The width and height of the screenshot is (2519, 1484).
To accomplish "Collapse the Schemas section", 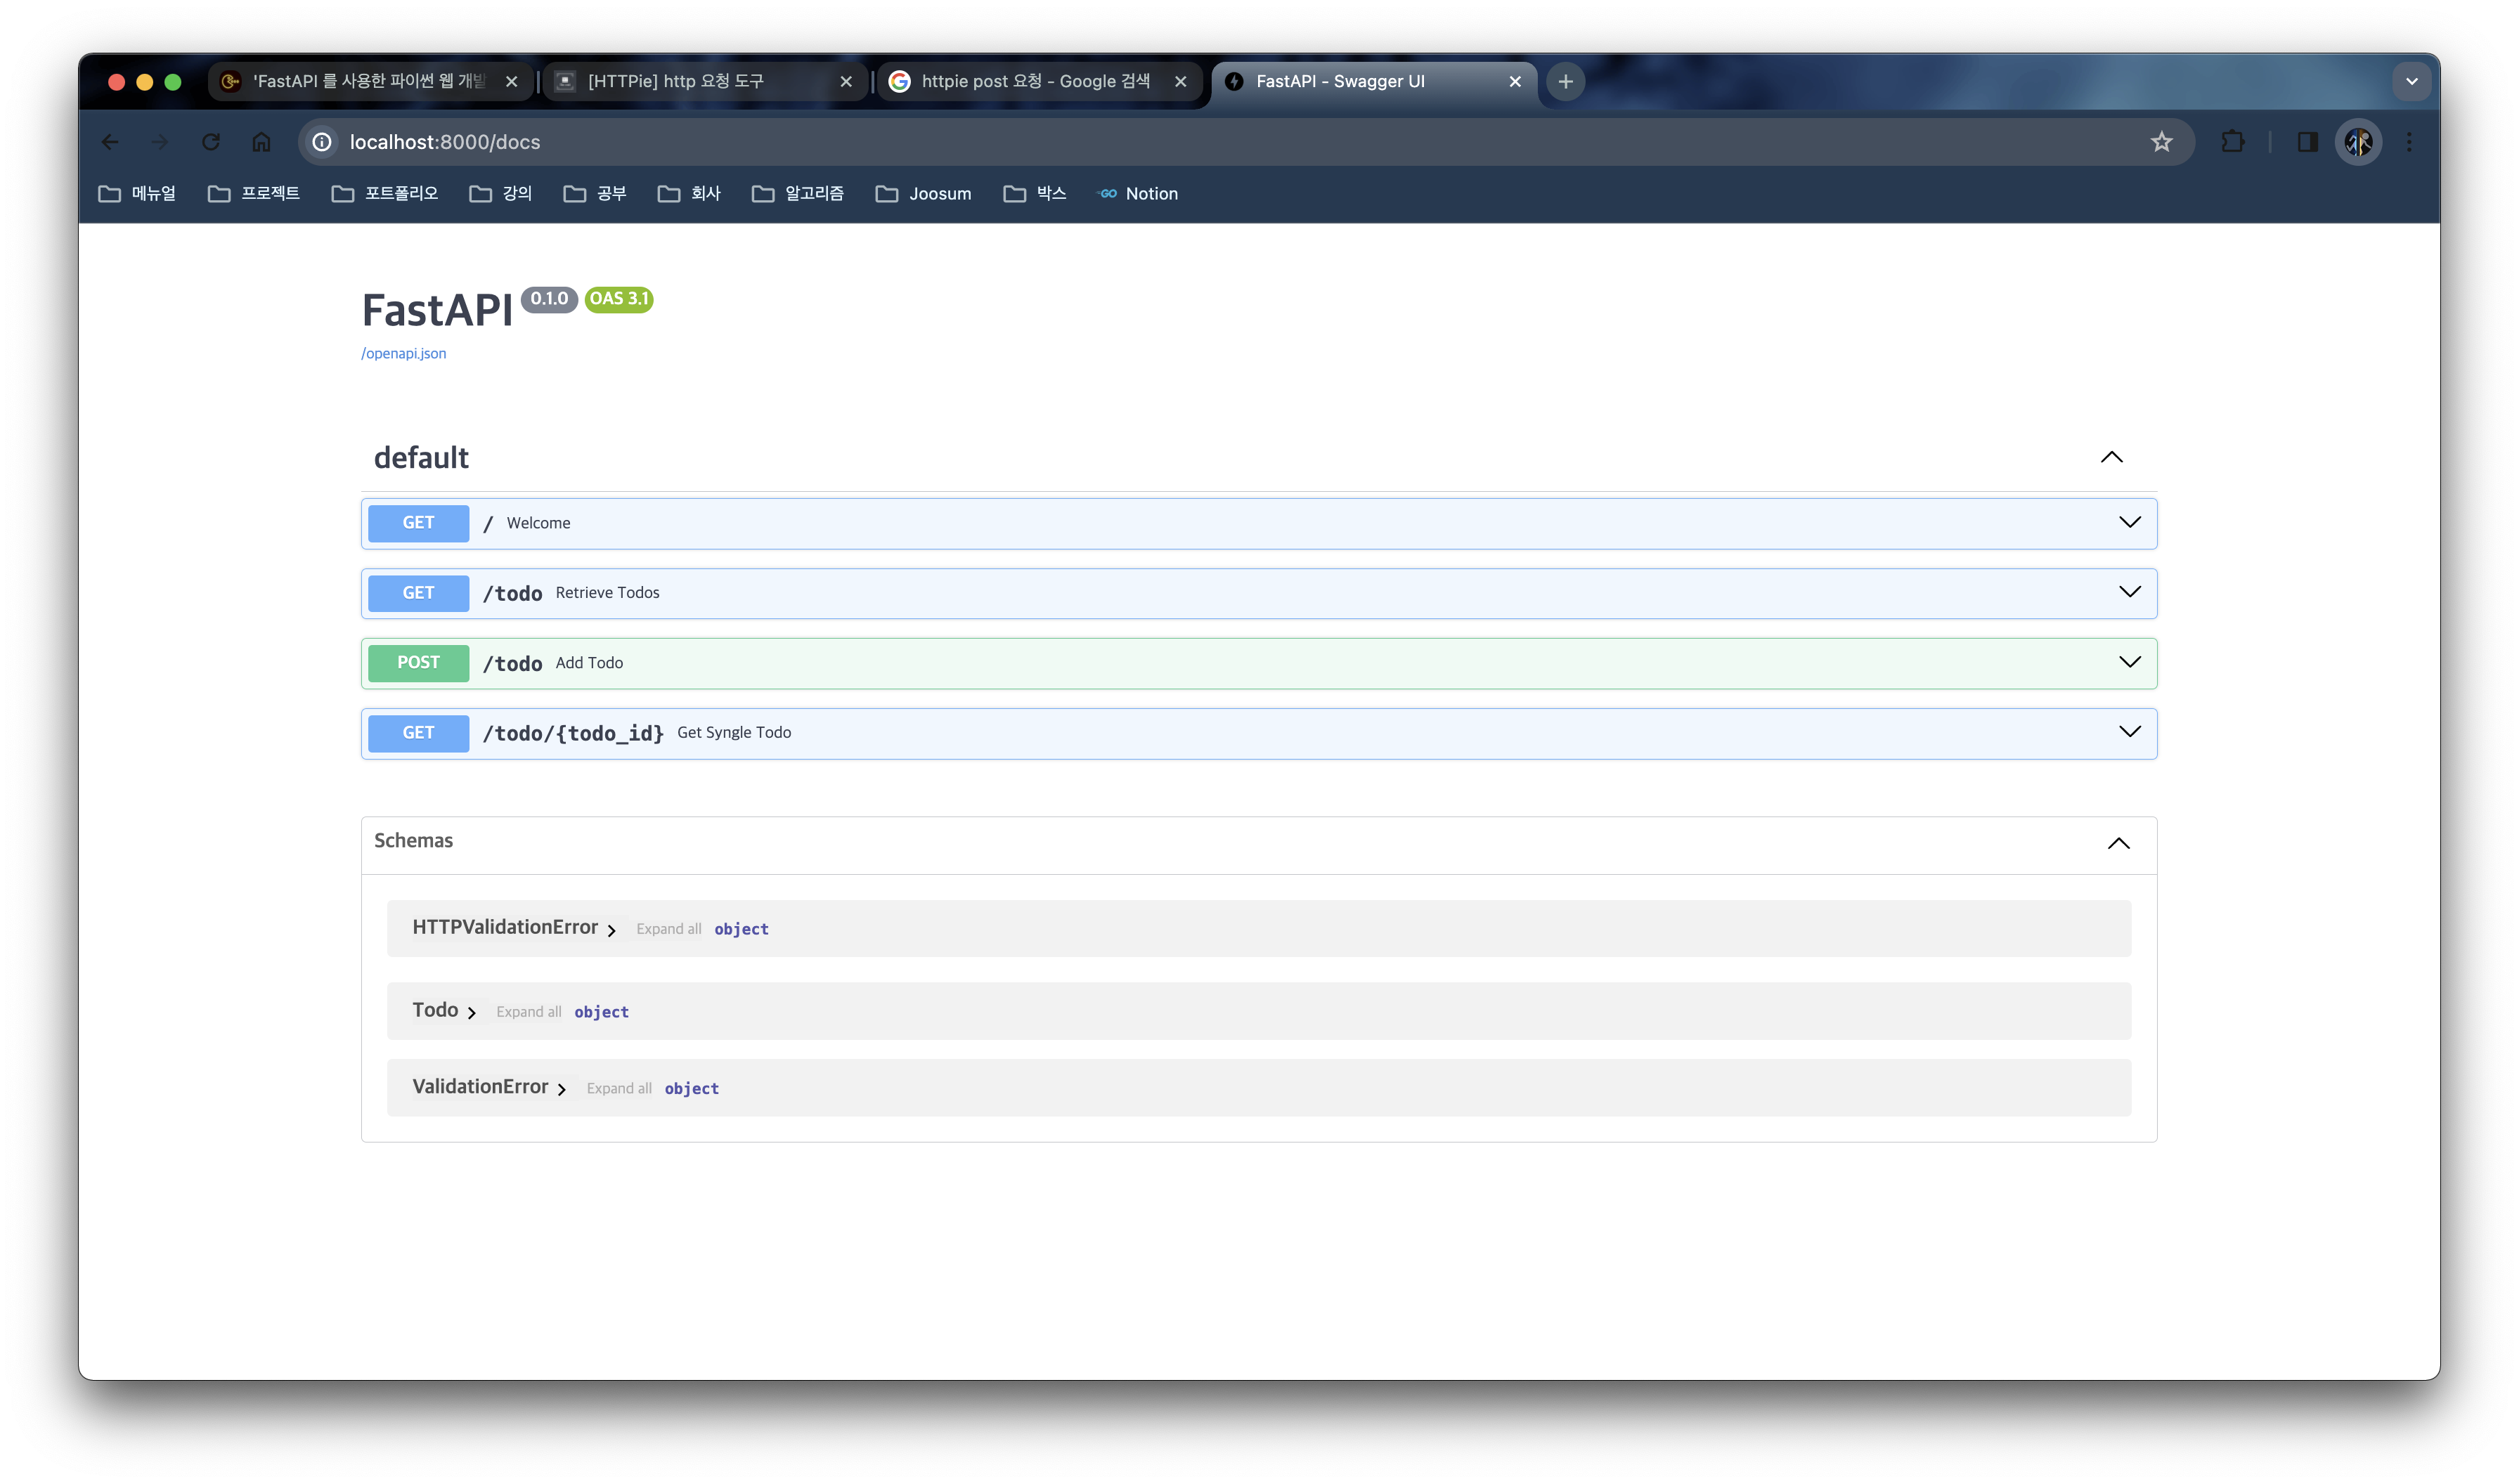I will pyautogui.click(x=2118, y=843).
